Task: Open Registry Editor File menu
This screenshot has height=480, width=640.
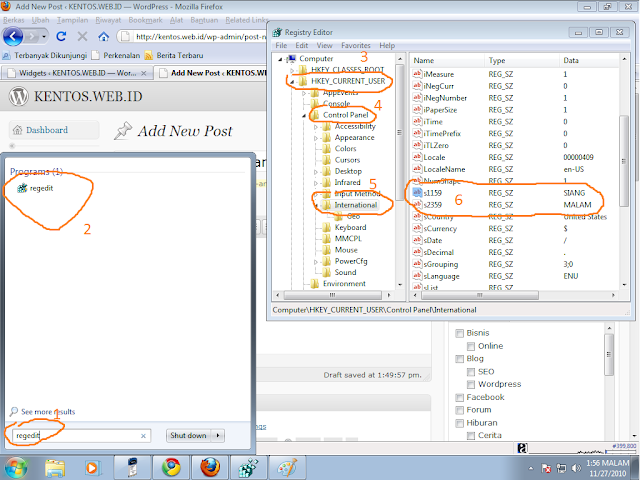Action: coord(281,46)
